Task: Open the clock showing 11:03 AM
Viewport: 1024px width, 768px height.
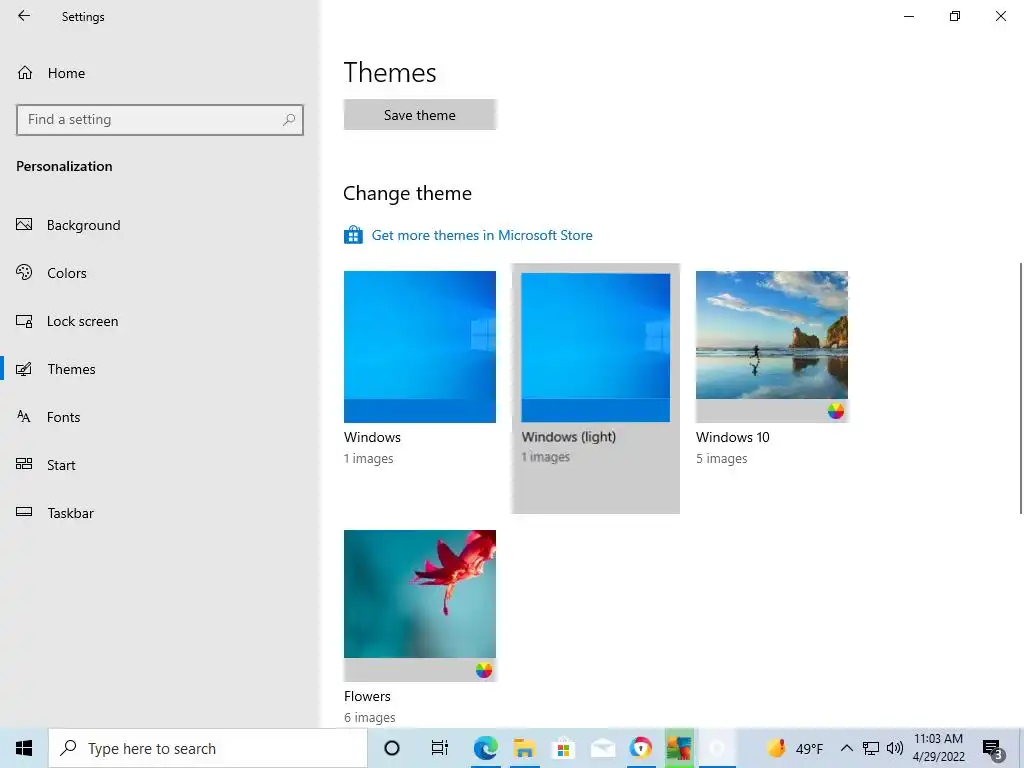Action: (938, 748)
